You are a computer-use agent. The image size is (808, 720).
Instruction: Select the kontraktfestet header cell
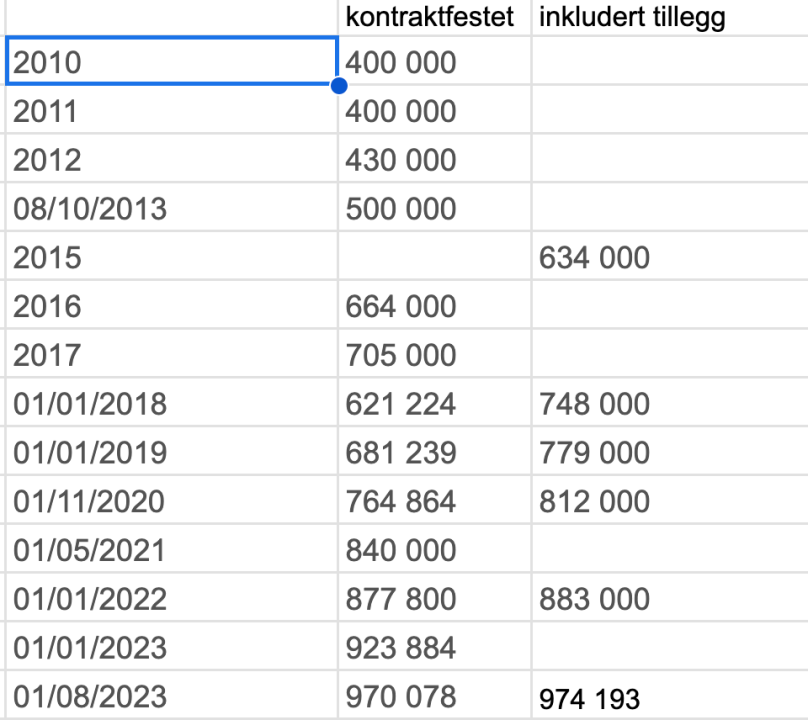point(430,17)
